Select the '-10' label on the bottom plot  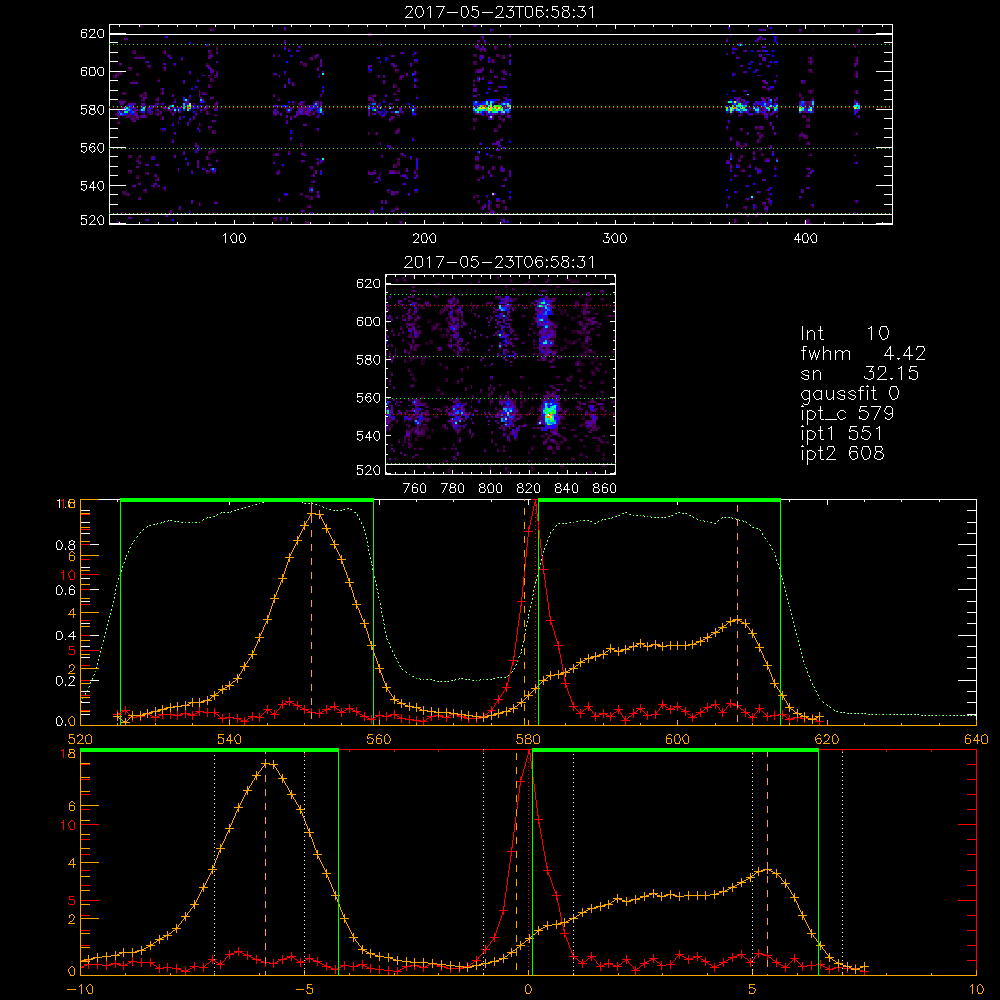[x=79, y=990]
